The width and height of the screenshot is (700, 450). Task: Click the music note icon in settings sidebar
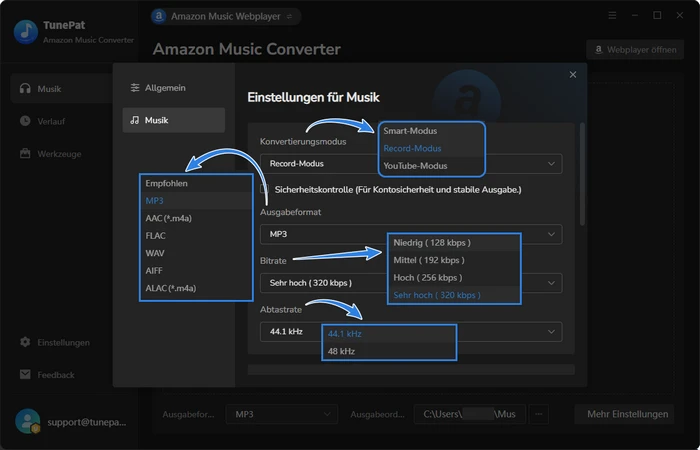click(134, 120)
